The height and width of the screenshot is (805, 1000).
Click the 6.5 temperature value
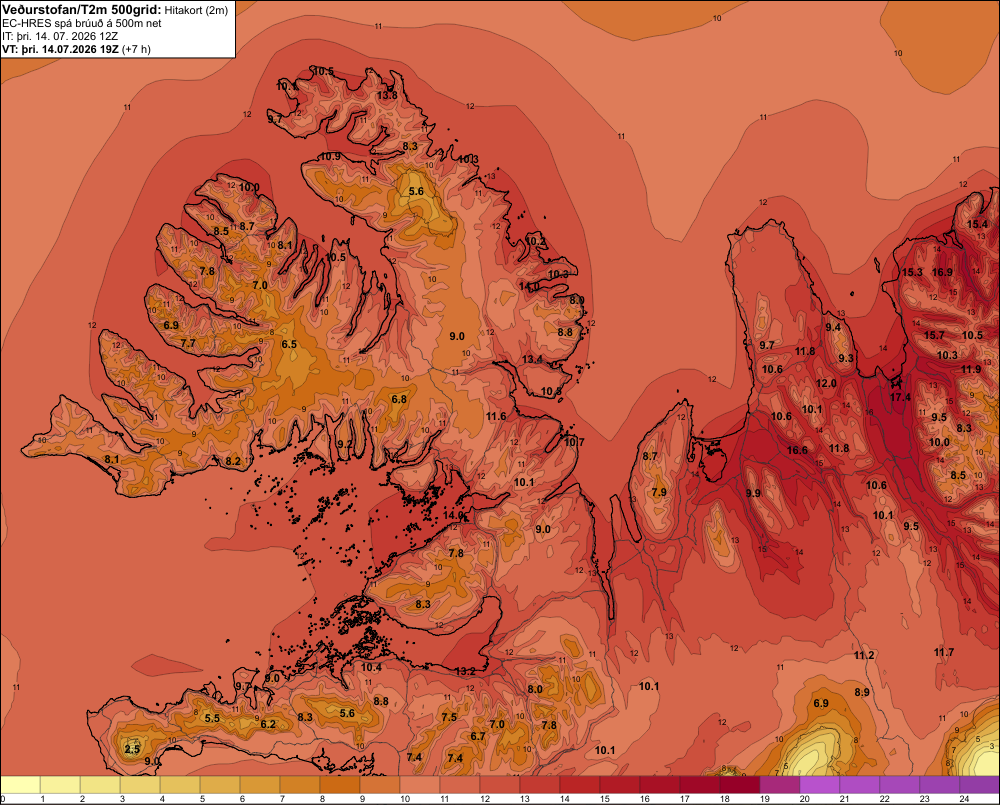point(289,344)
